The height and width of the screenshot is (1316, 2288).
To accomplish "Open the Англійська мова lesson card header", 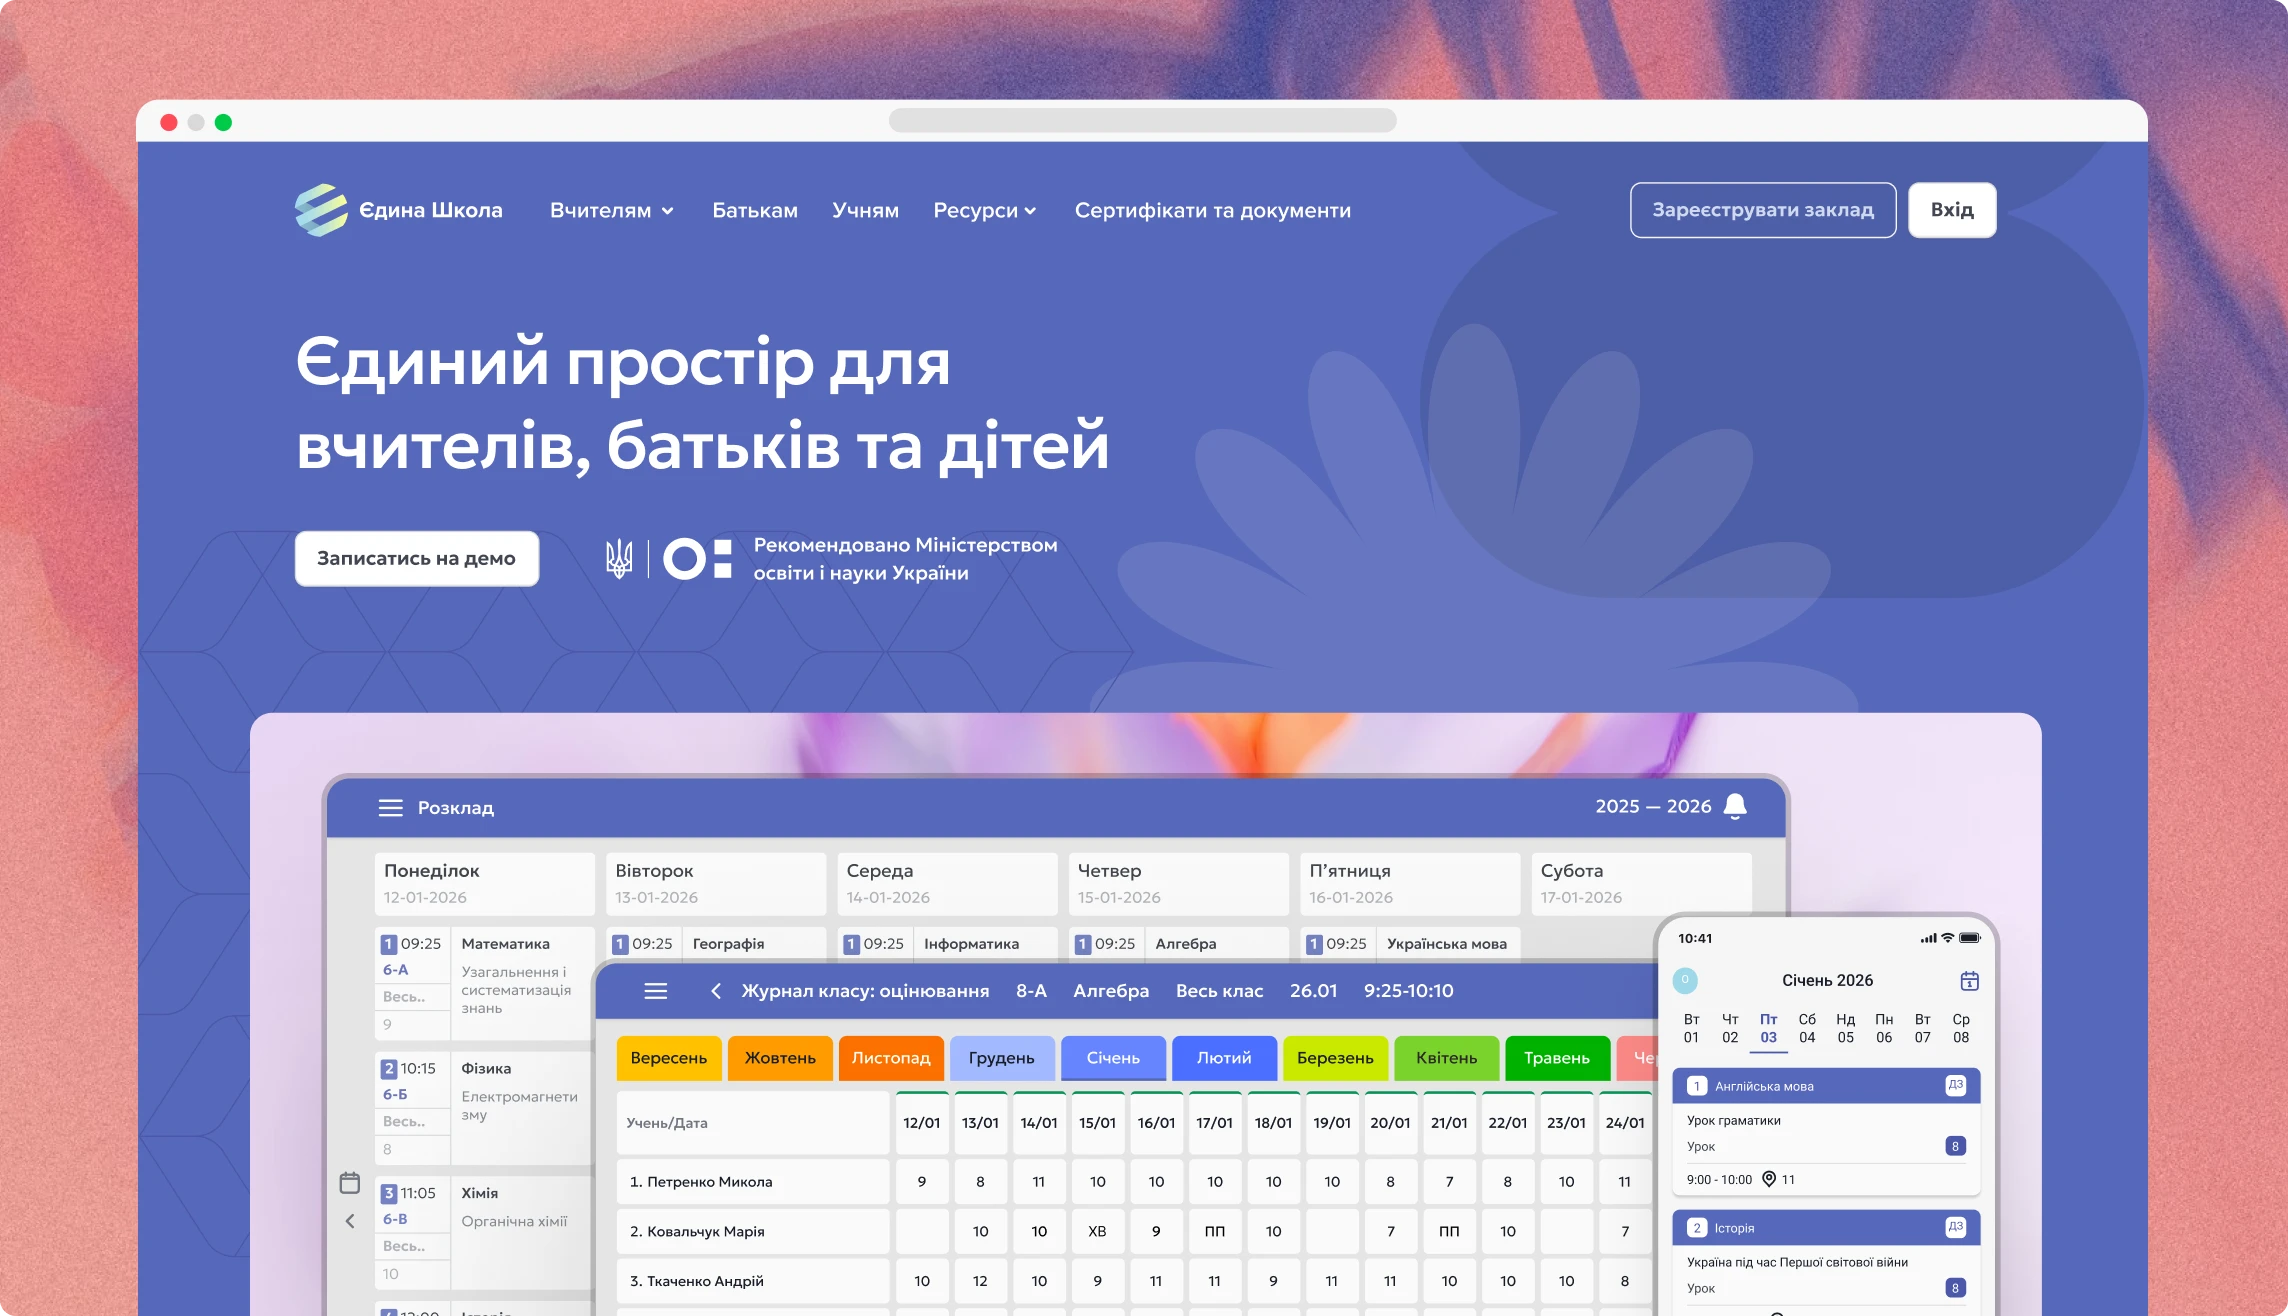I will 1826,1086.
